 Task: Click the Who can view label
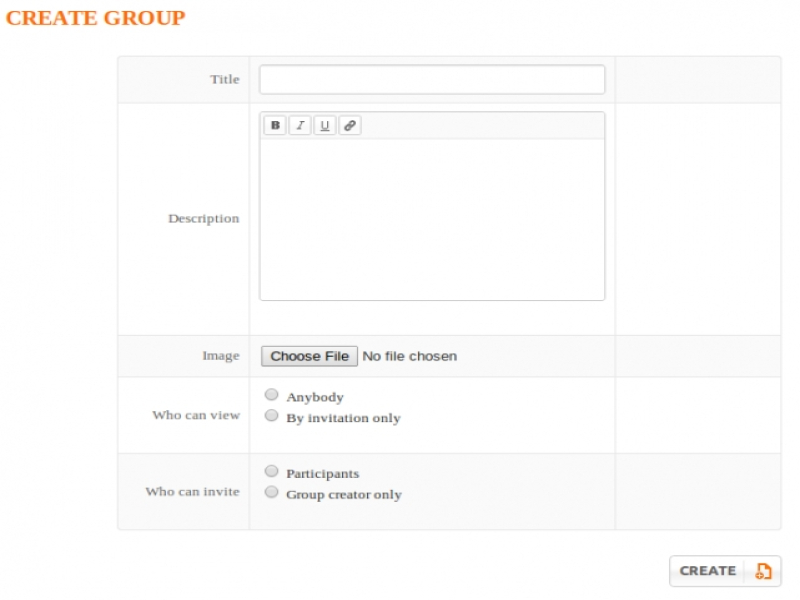(196, 415)
